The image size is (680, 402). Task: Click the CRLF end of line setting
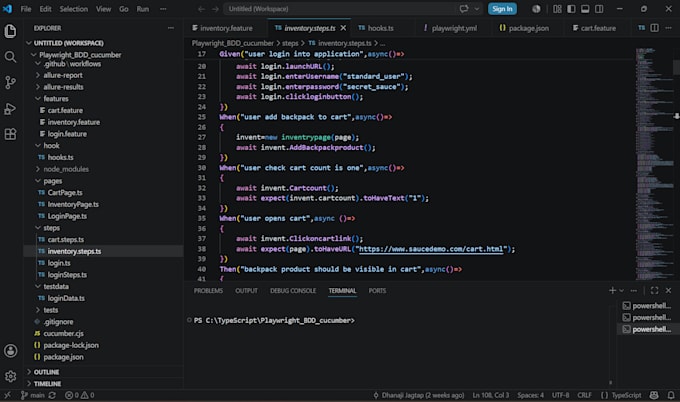click(584, 395)
